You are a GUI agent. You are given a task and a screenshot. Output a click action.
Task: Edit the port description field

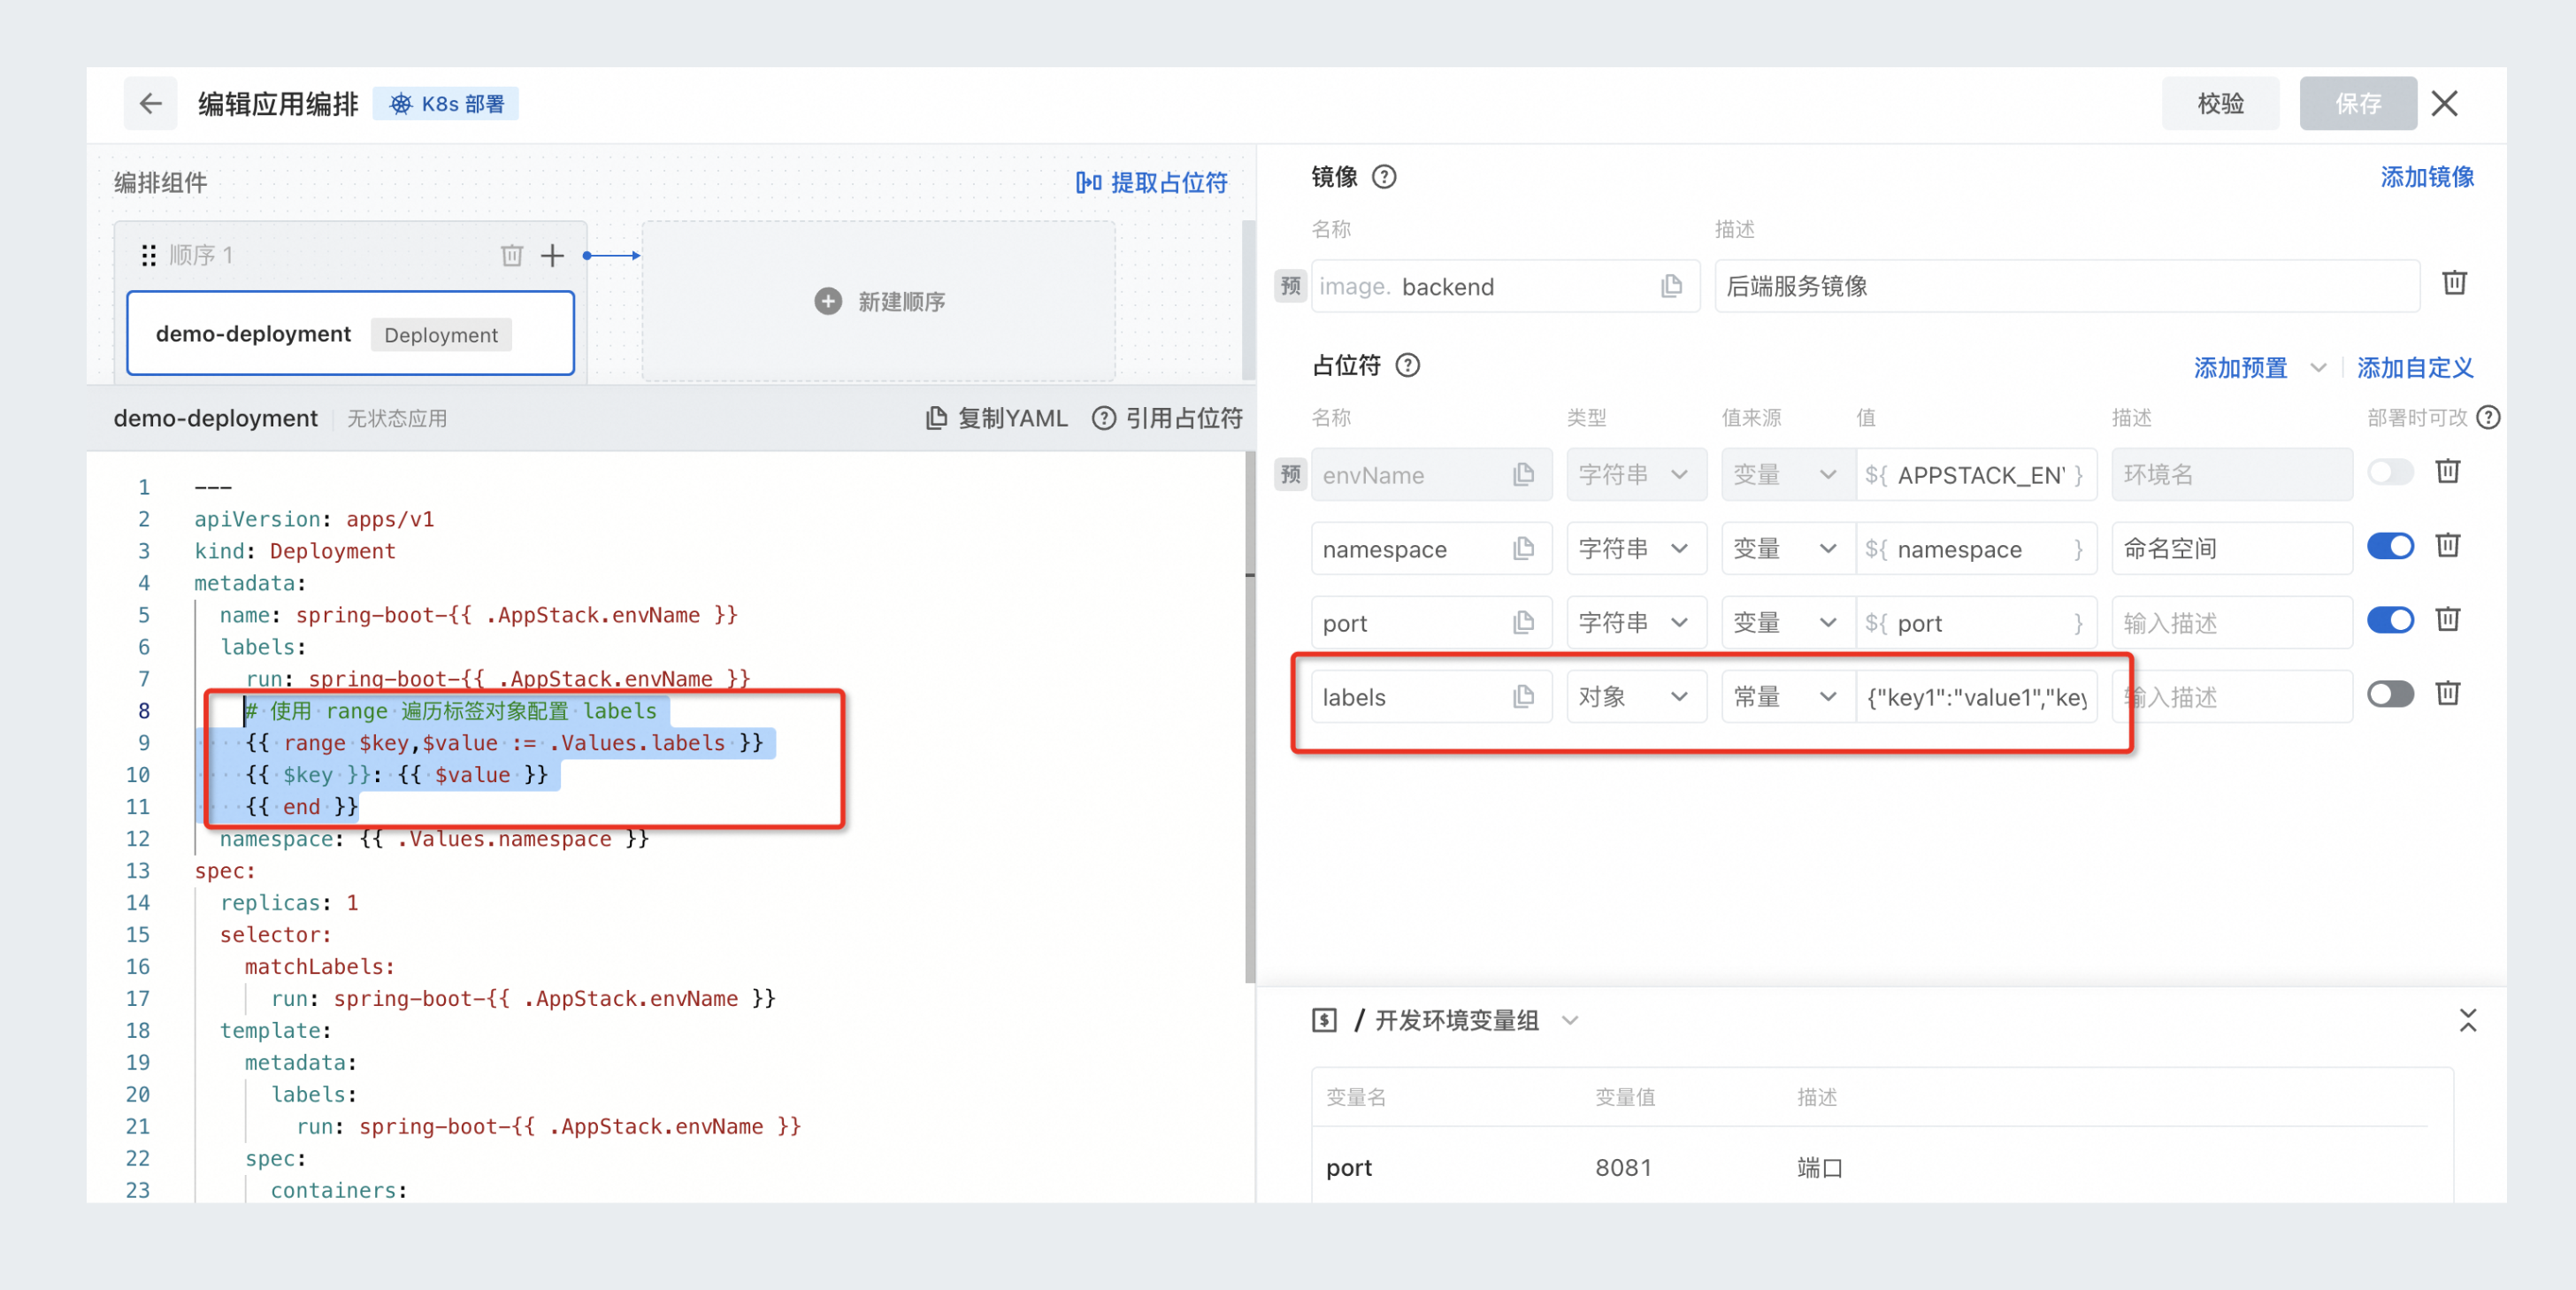[x=2231, y=623]
